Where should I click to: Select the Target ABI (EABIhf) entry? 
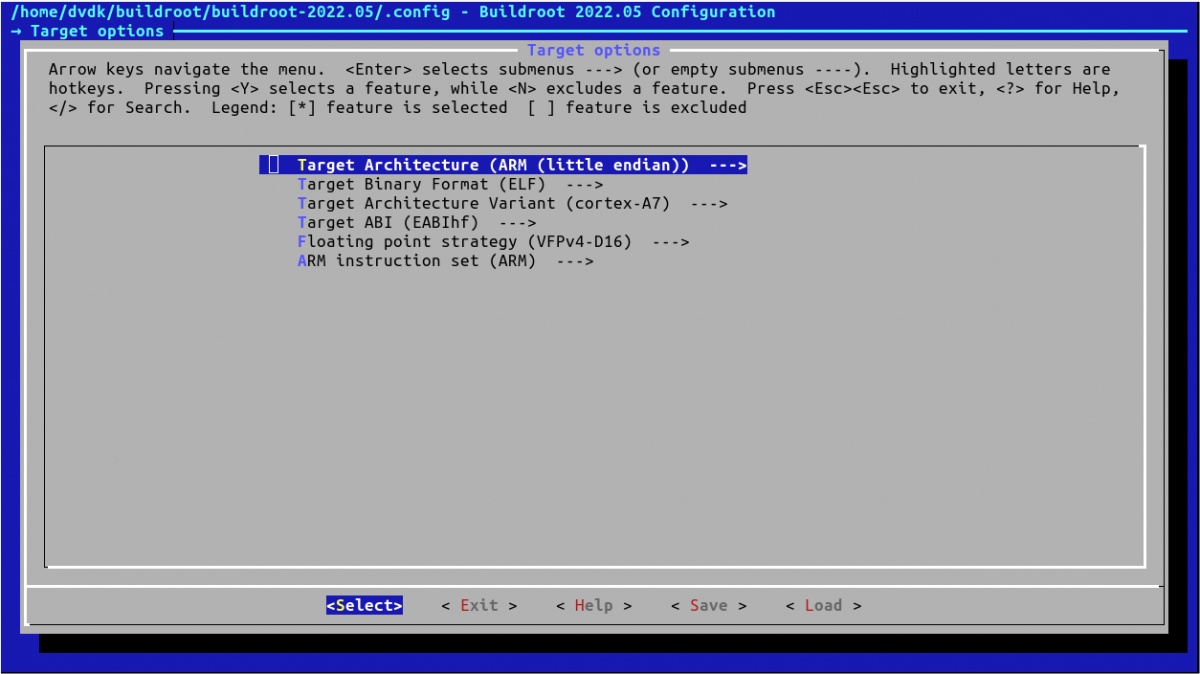click(388, 222)
